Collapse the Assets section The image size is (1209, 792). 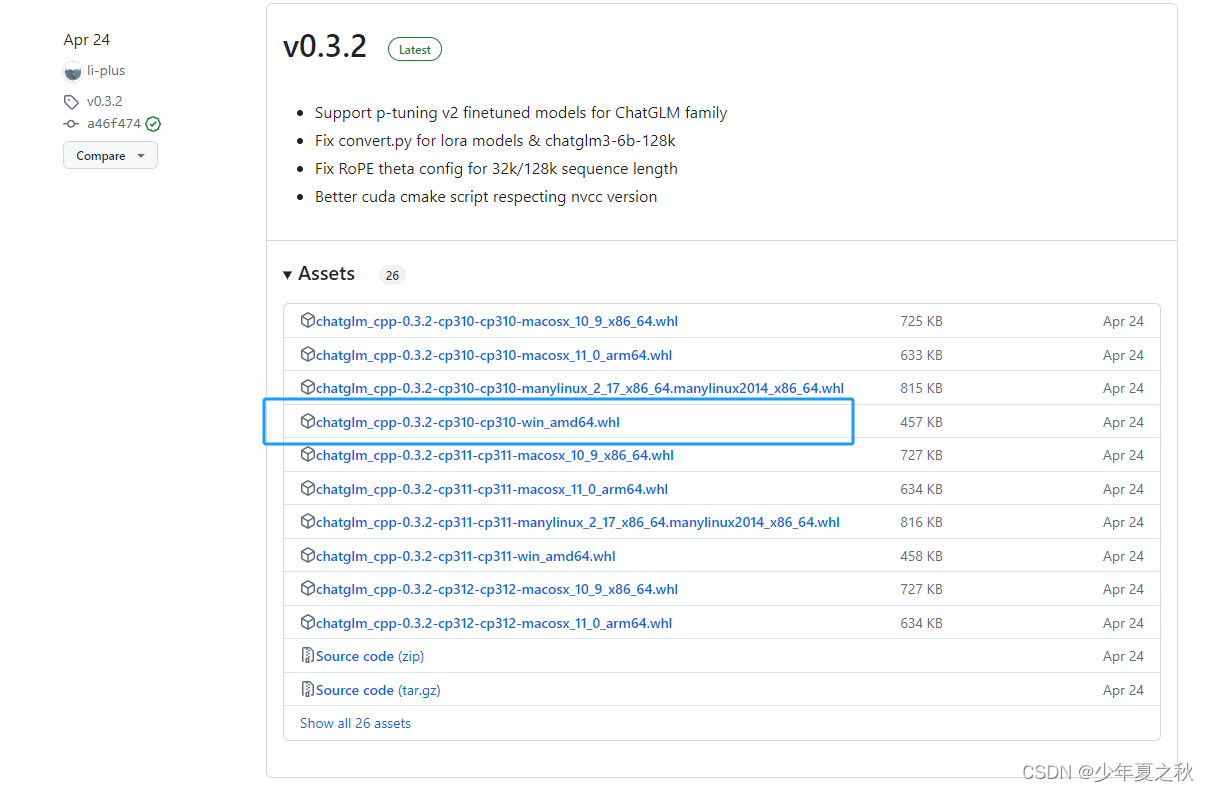point(288,273)
